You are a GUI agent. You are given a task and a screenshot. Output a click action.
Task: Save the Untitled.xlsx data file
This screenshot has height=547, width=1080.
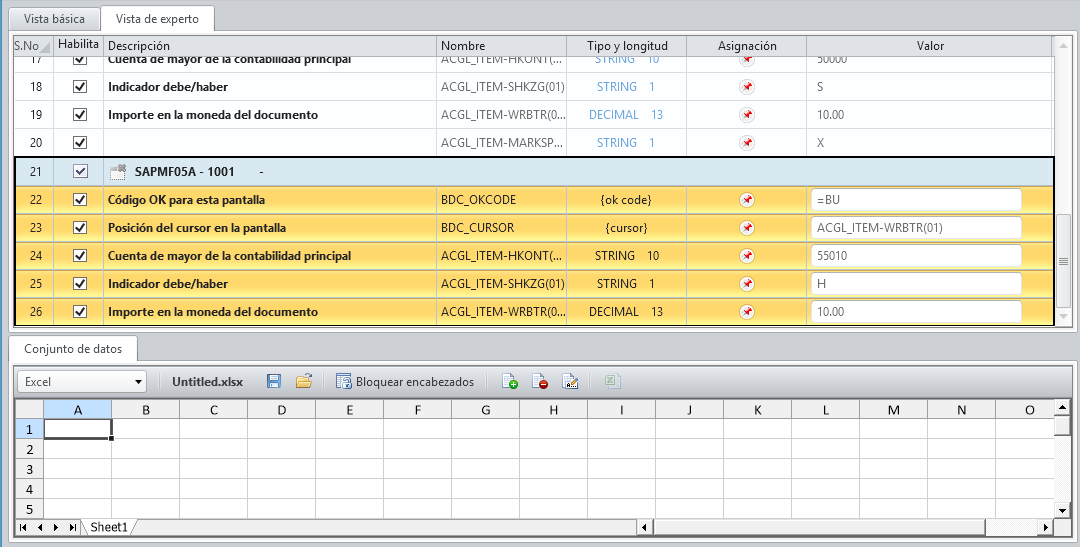point(273,381)
